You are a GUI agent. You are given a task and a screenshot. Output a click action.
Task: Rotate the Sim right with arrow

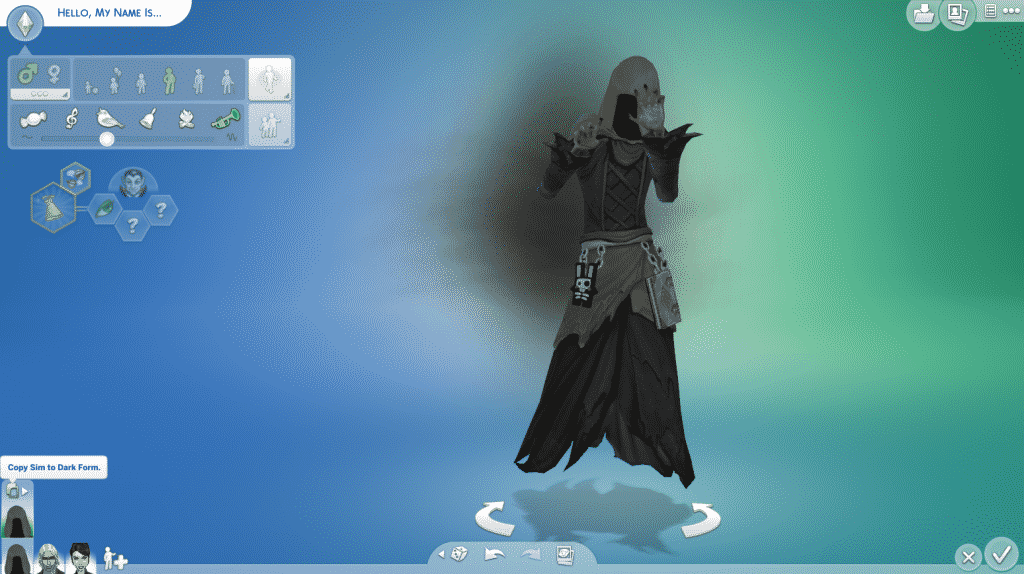click(701, 519)
